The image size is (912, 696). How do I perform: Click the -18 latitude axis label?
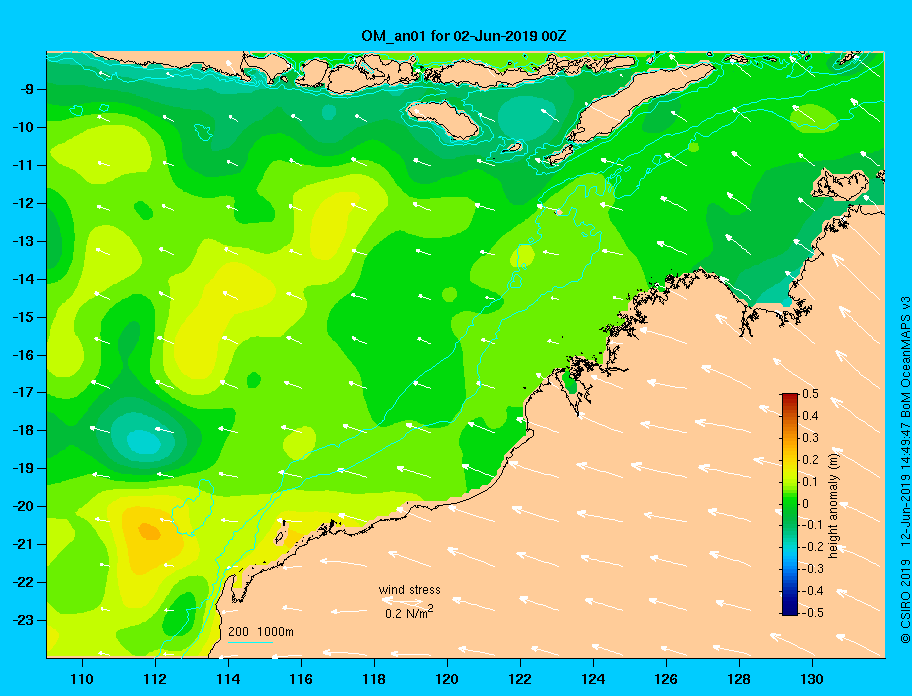23,430
